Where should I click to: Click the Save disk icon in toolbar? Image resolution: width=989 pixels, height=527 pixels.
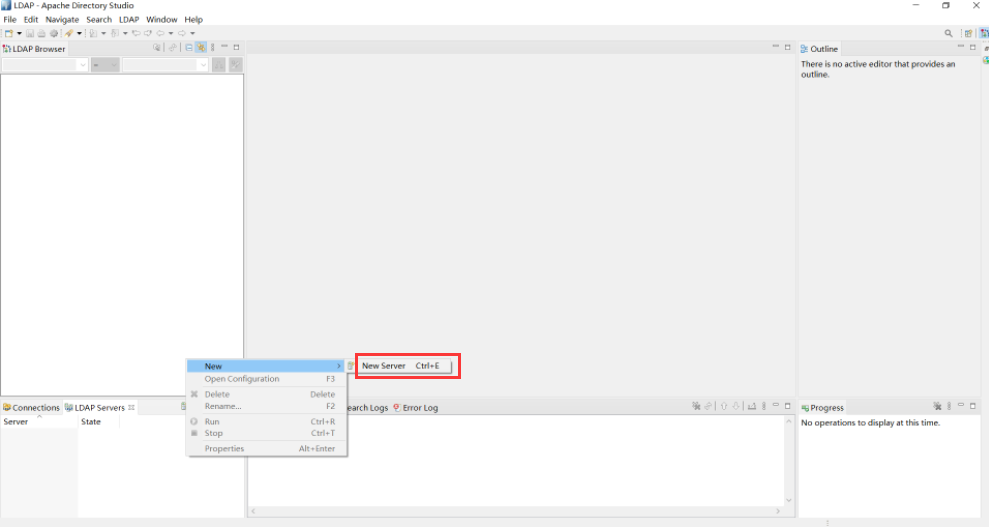[x=30, y=33]
